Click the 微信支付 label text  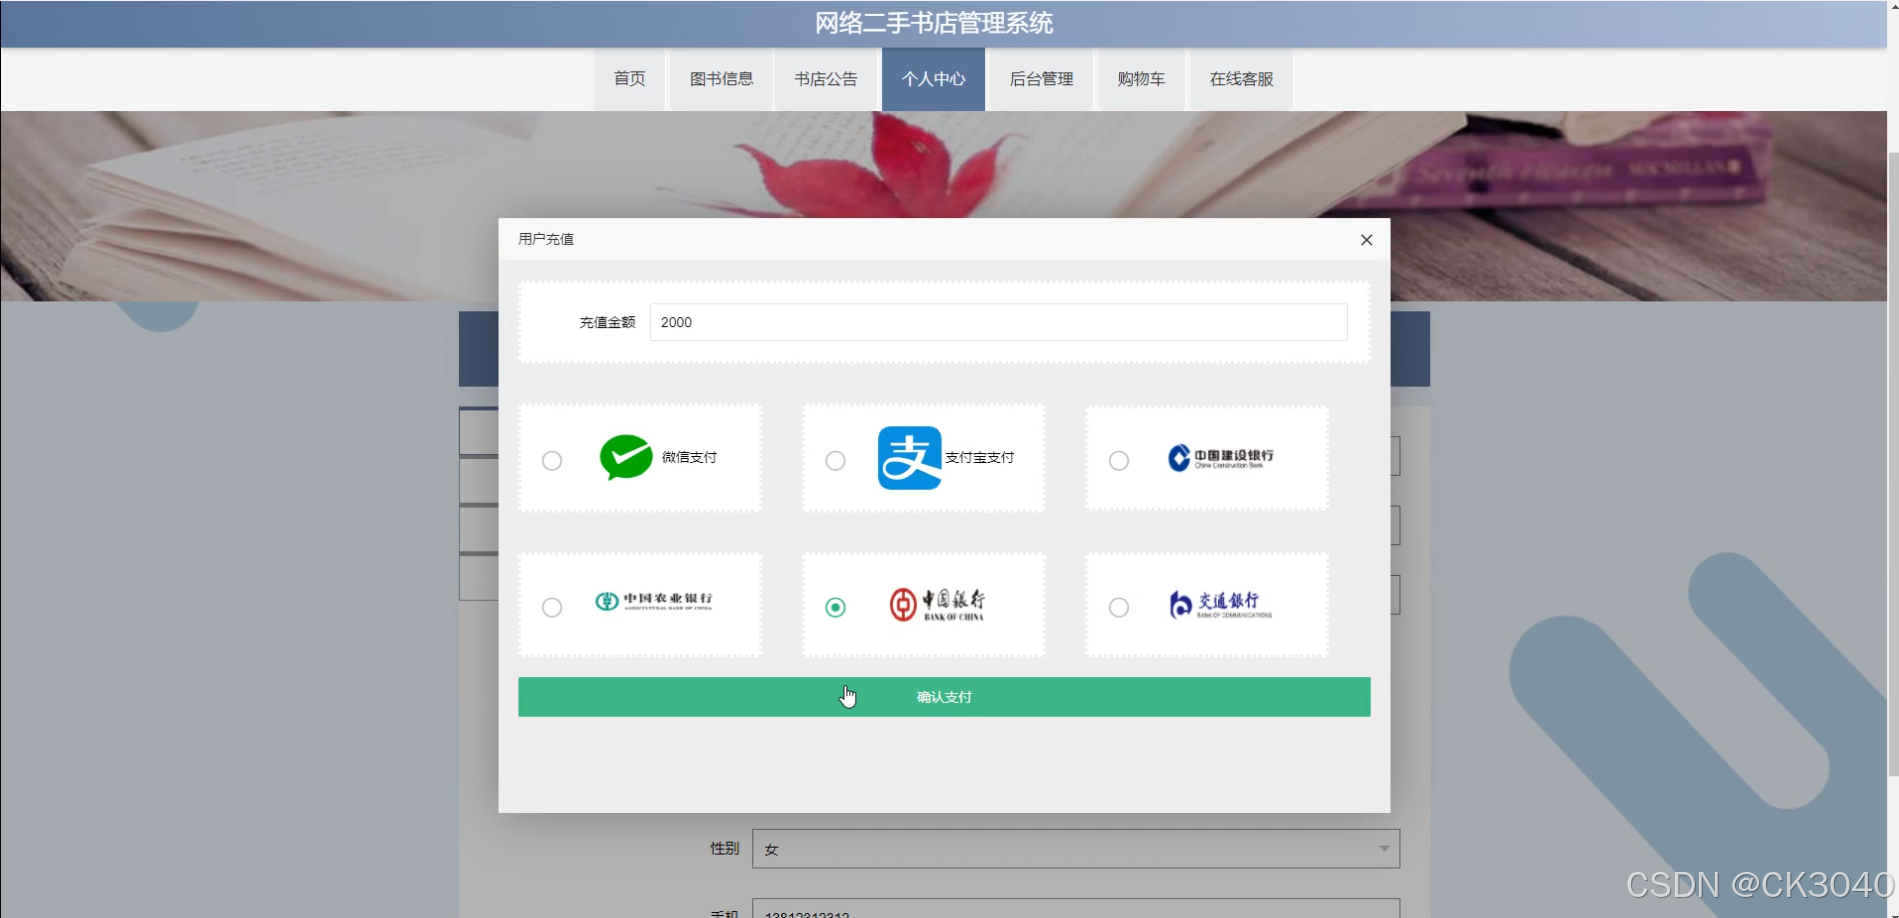pos(689,458)
